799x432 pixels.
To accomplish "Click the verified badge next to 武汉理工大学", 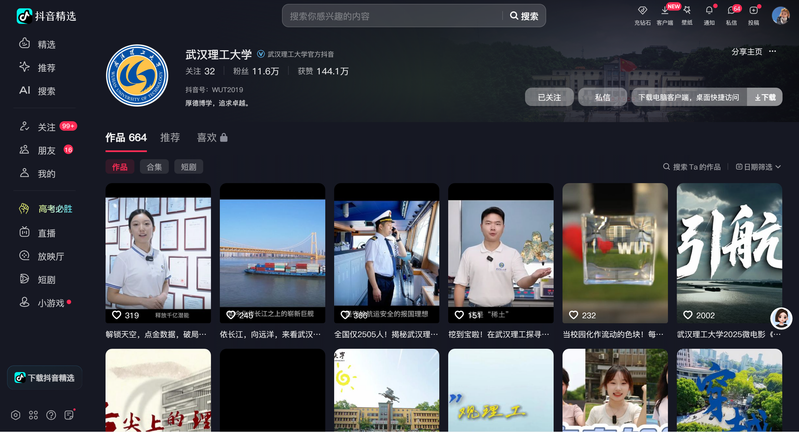I will 260,54.
